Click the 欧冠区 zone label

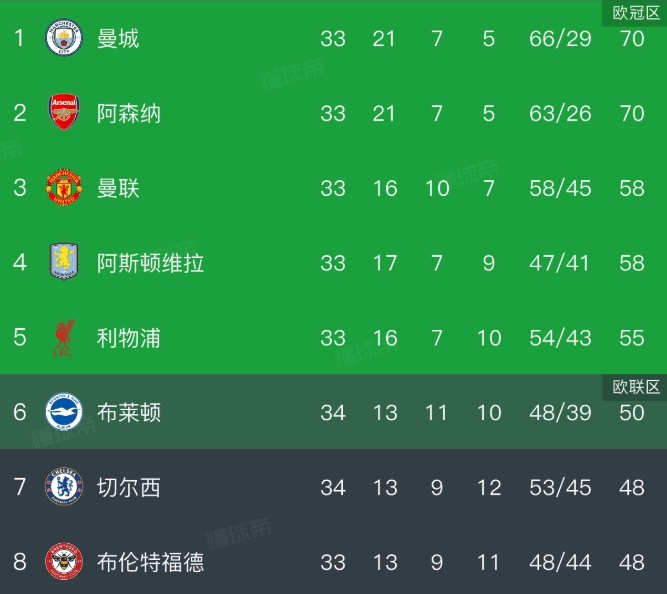(634, 12)
